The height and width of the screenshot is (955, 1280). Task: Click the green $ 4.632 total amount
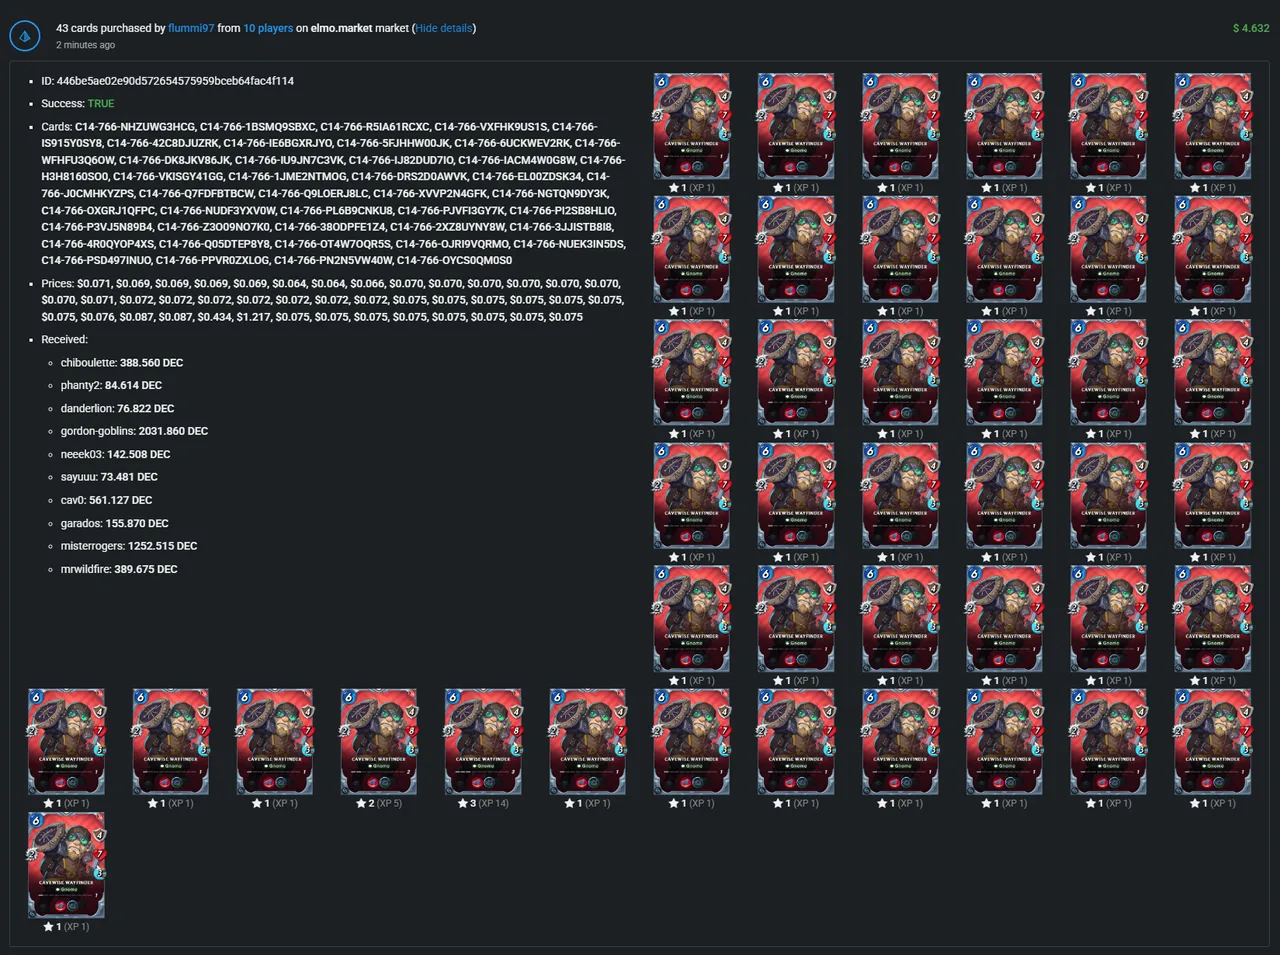1251,28
